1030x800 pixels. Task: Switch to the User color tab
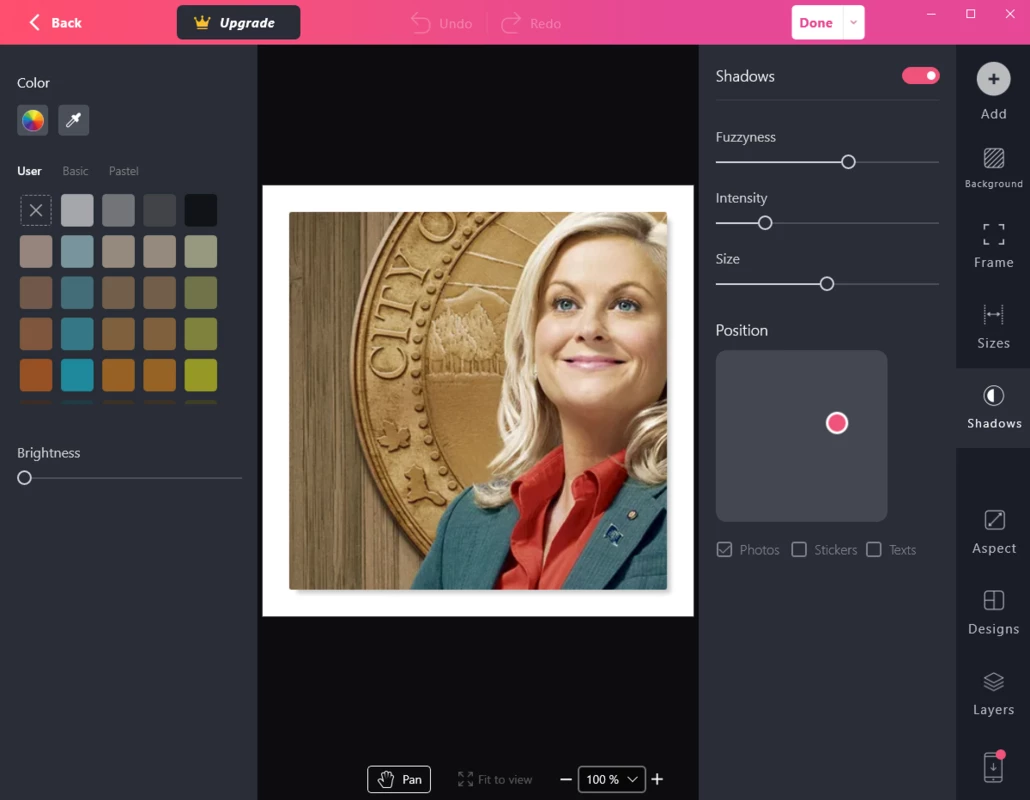click(30, 171)
